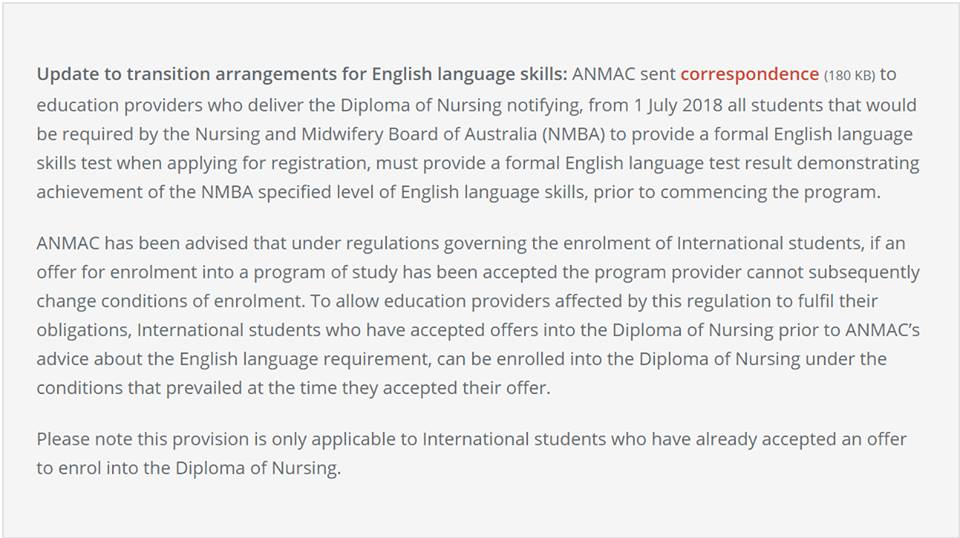Click 'ANMAC's' at end of fourth line

pyautogui.click(x=882, y=330)
